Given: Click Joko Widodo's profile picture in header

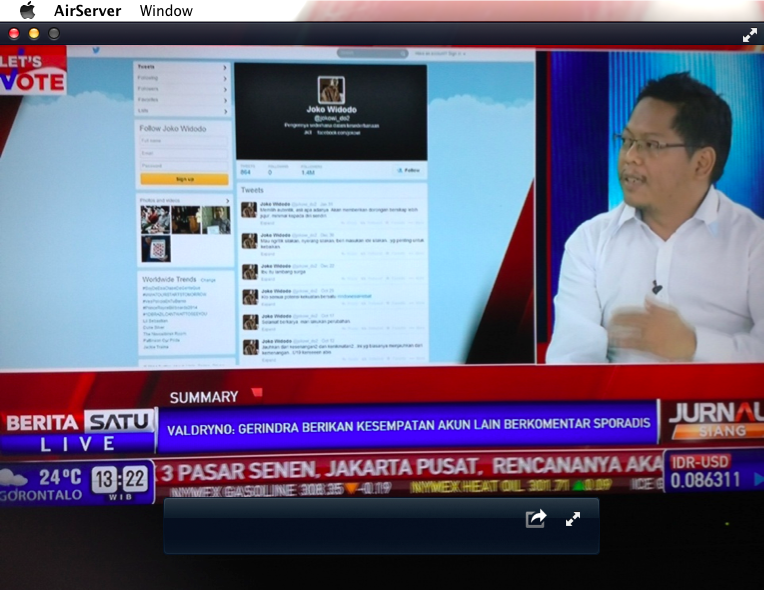Looking at the screenshot, I should tap(331, 90).
